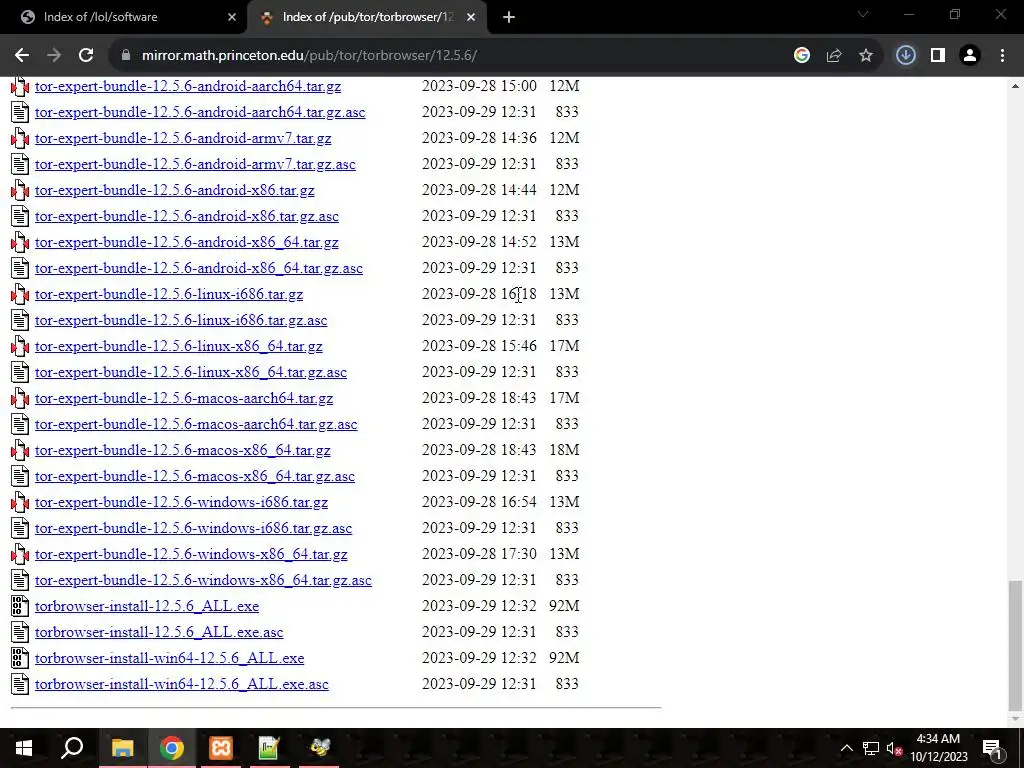
Task: Open torbrowser-install-win64-12.5.6_ALL.exe.asc link
Action: (x=182, y=684)
